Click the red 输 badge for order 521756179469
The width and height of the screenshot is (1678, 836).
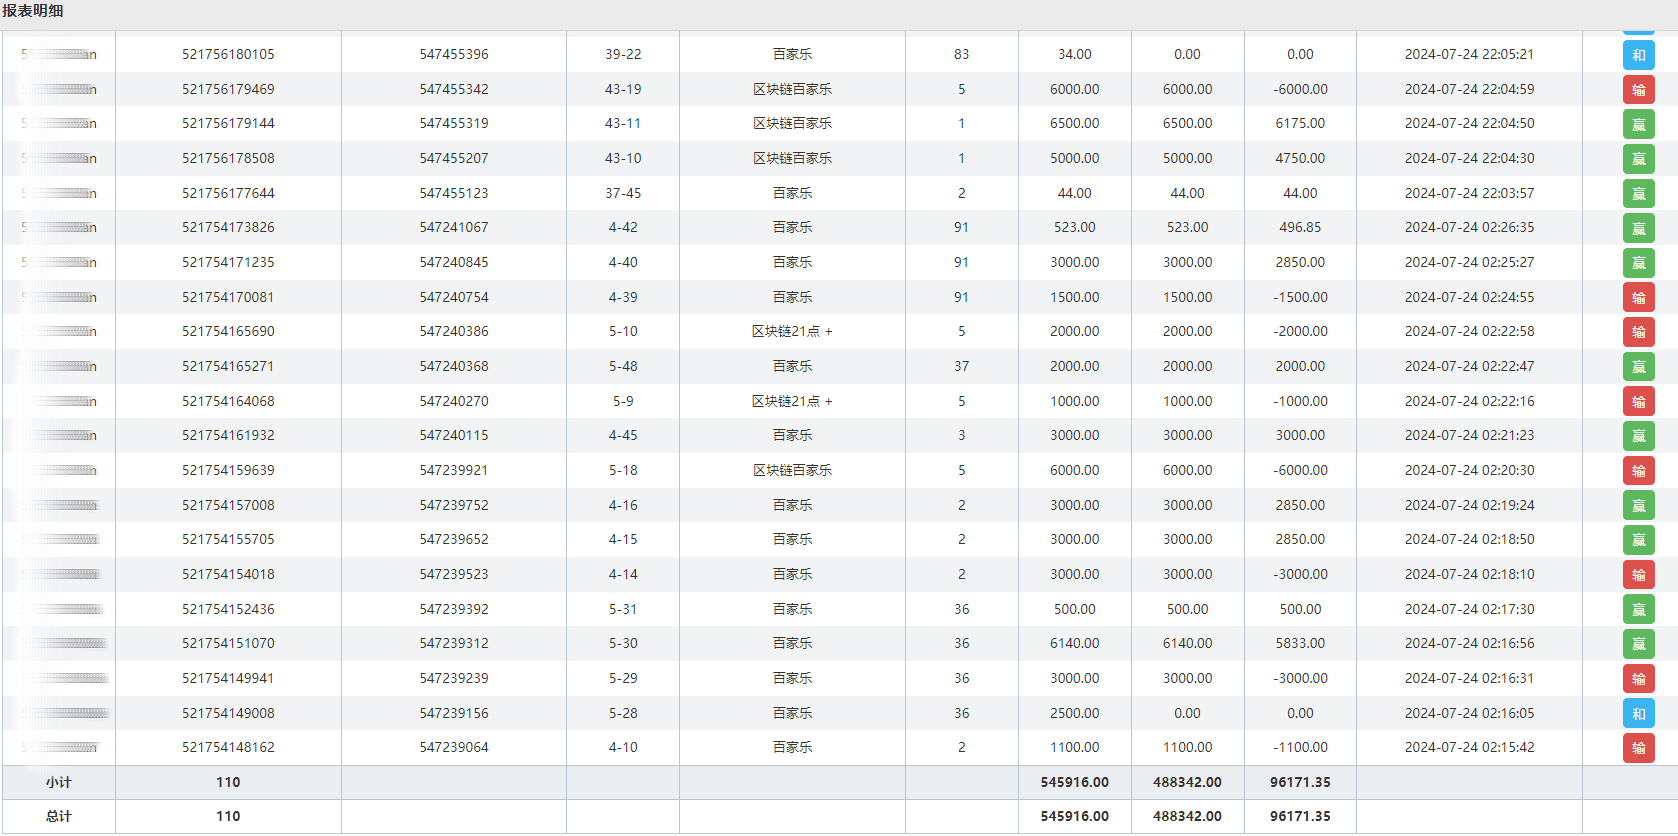click(1638, 90)
